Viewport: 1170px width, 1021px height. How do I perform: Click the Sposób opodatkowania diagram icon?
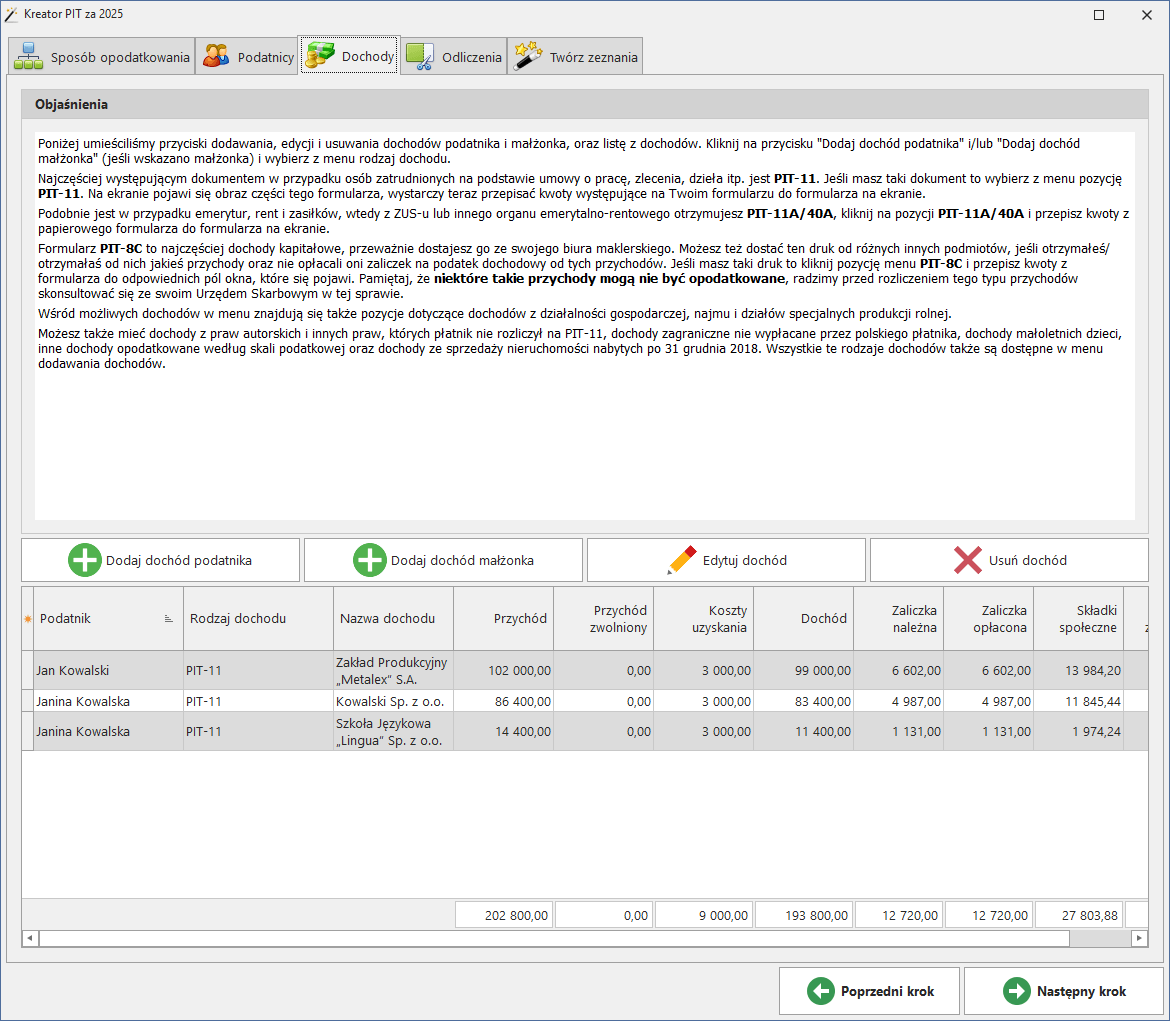28,57
